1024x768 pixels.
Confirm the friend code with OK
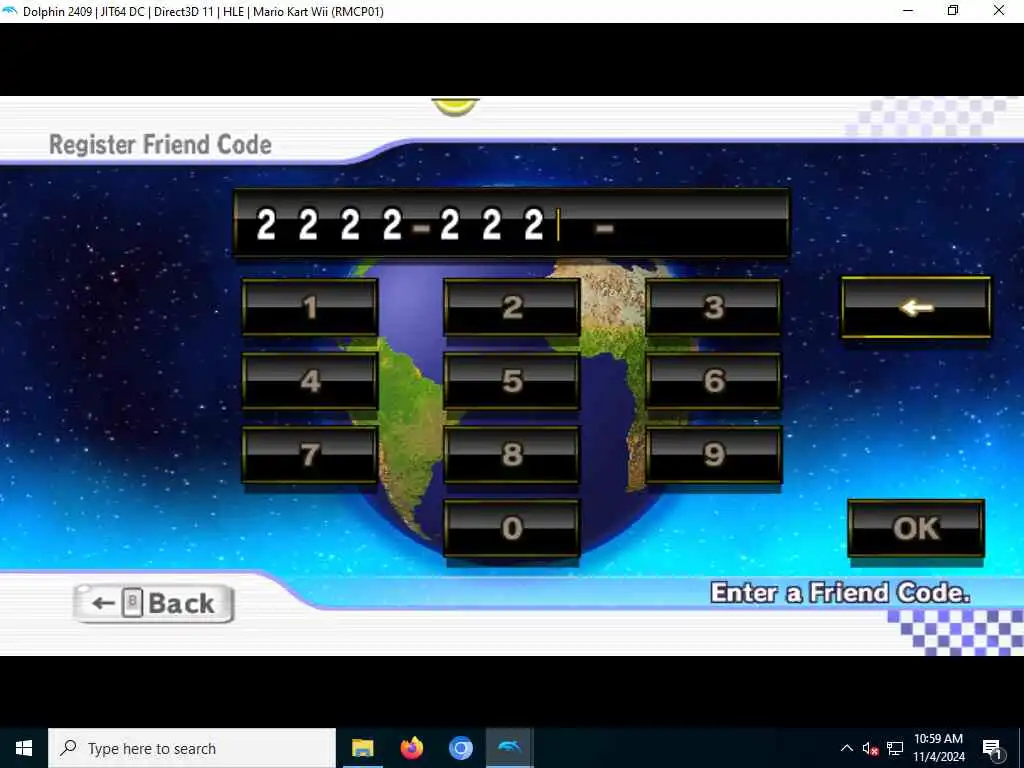coord(916,528)
